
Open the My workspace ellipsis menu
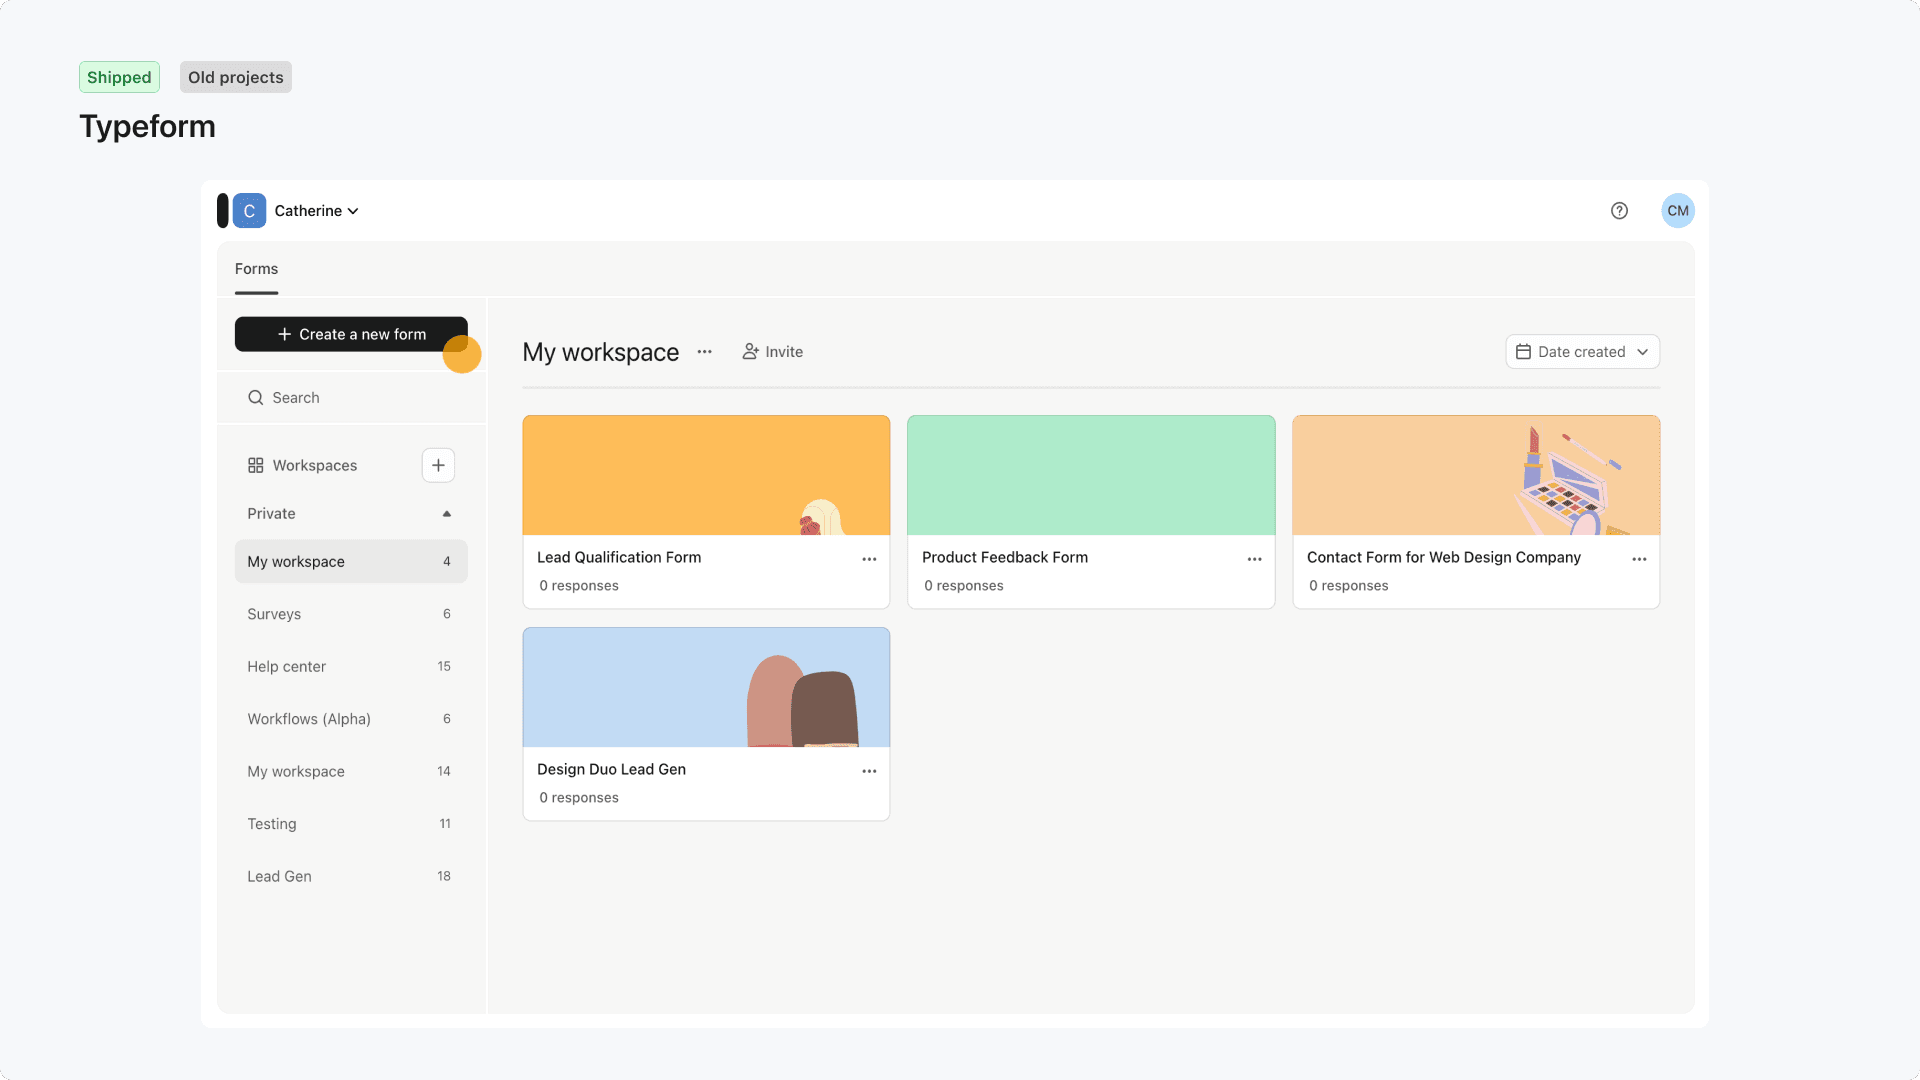coord(704,351)
